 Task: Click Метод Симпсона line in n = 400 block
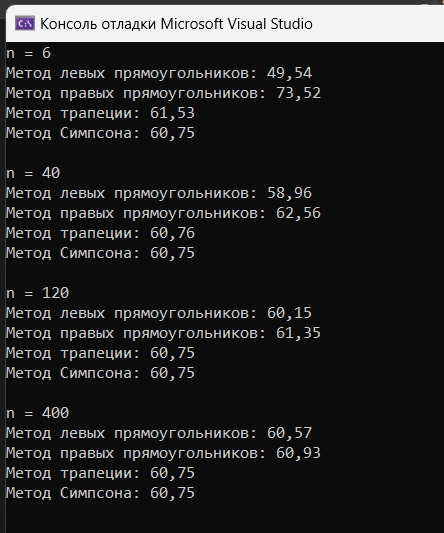[x=100, y=493]
